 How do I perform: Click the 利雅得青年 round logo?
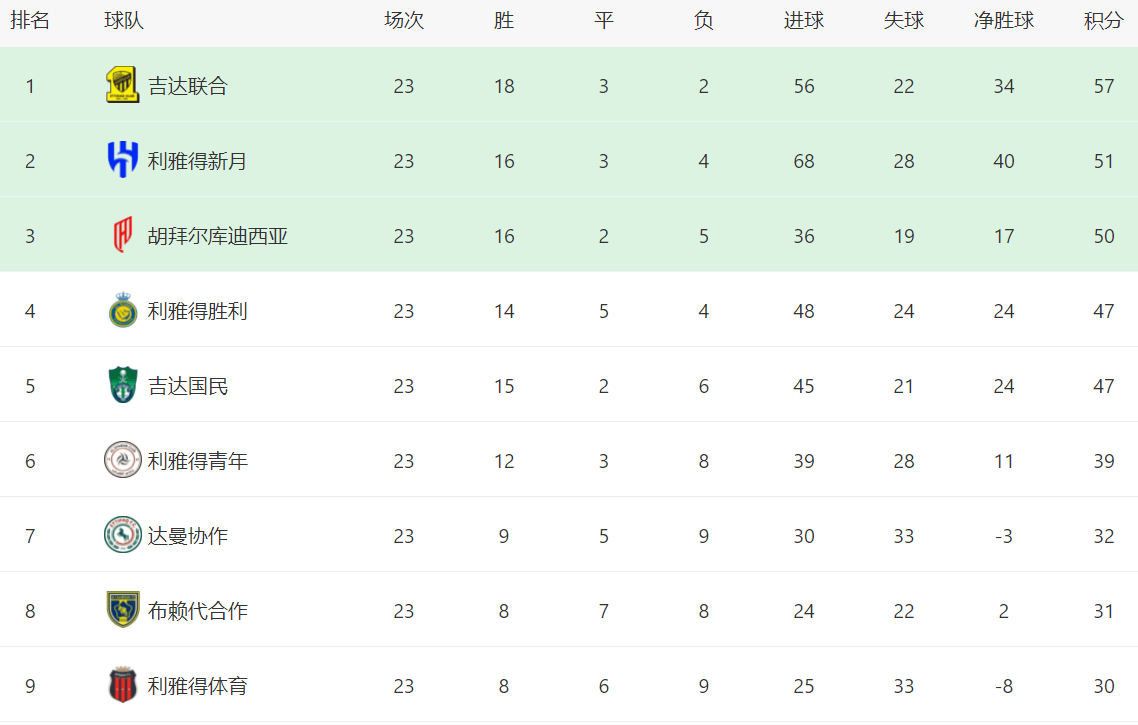[122, 461]
